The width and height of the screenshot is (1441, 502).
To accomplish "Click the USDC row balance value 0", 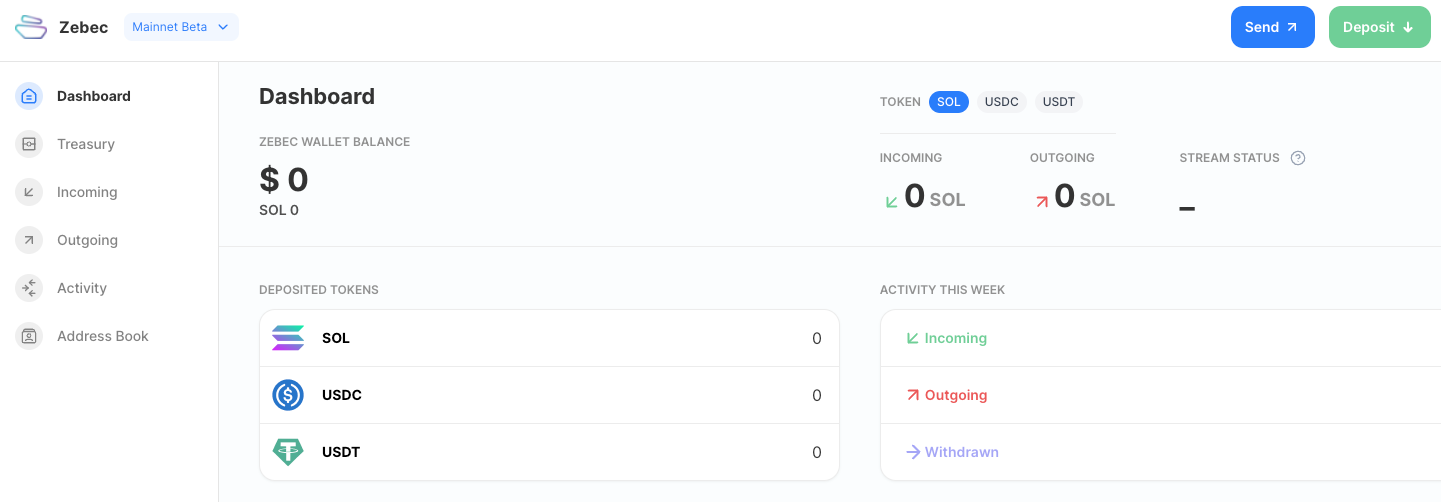I will (817, 395).
